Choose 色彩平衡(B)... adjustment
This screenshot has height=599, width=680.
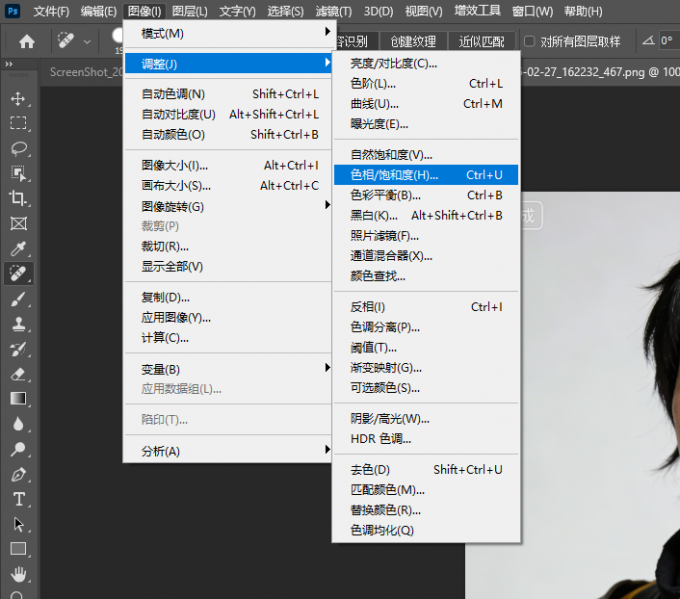pos(426,195)
